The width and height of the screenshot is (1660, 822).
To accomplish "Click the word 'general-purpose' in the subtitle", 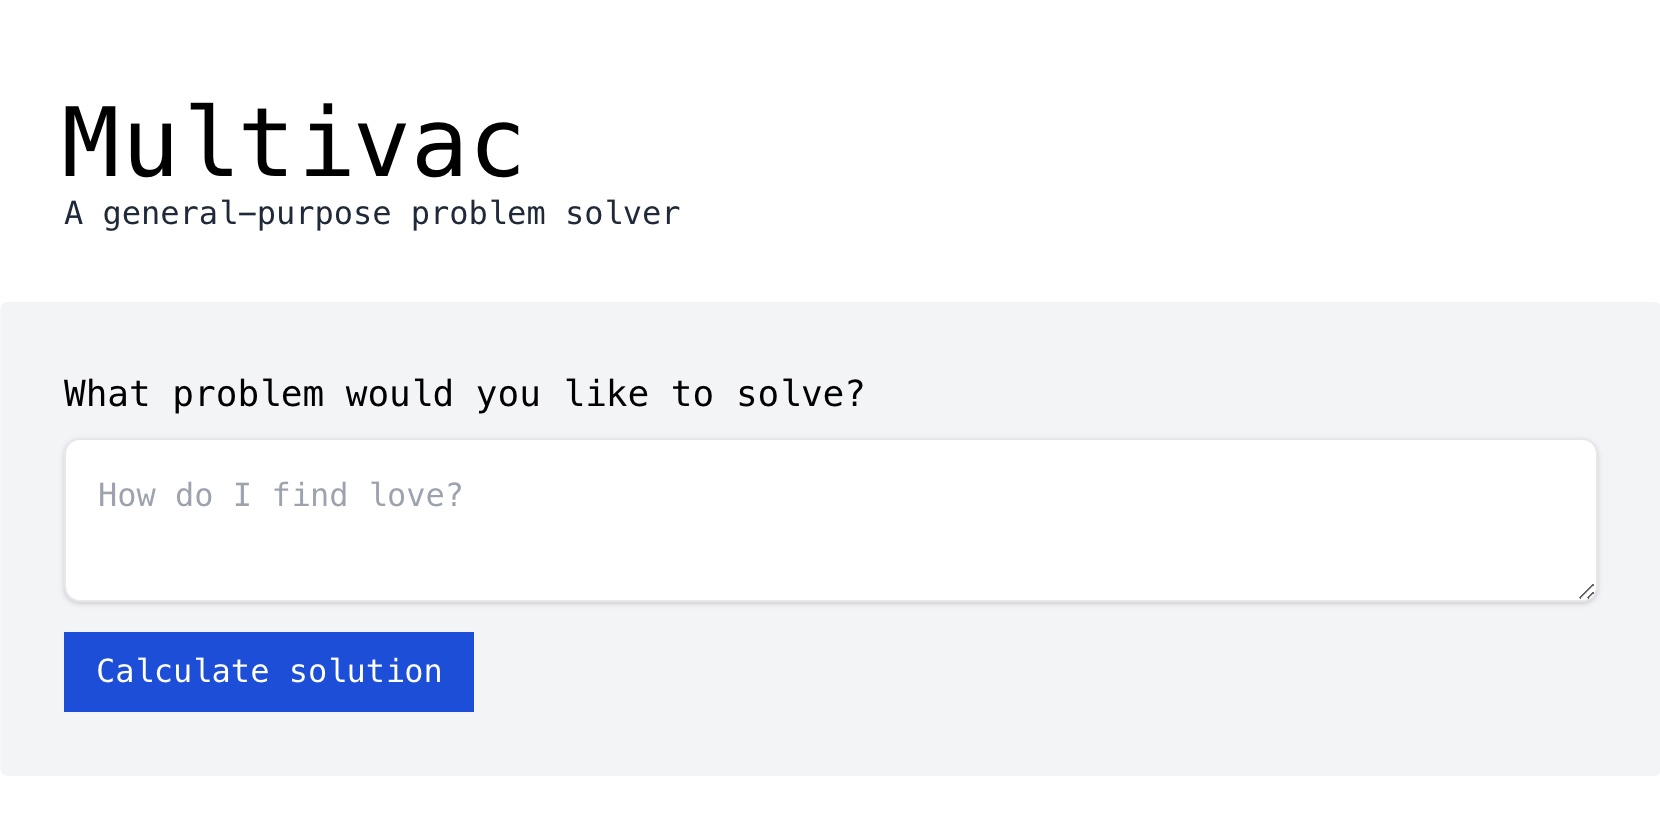I will (246, 214).
